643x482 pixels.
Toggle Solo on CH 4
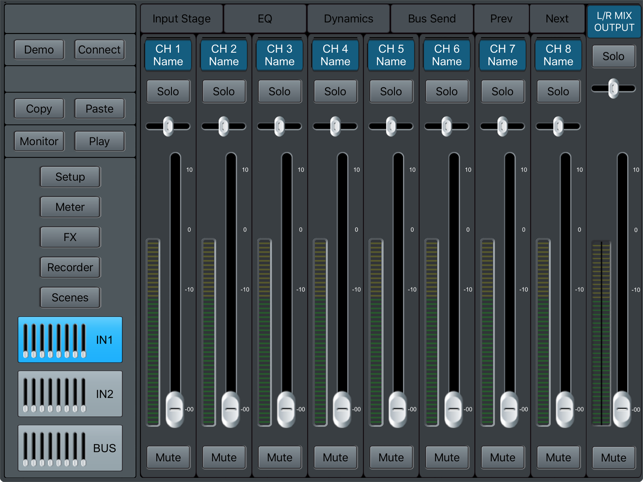[335, 91]
